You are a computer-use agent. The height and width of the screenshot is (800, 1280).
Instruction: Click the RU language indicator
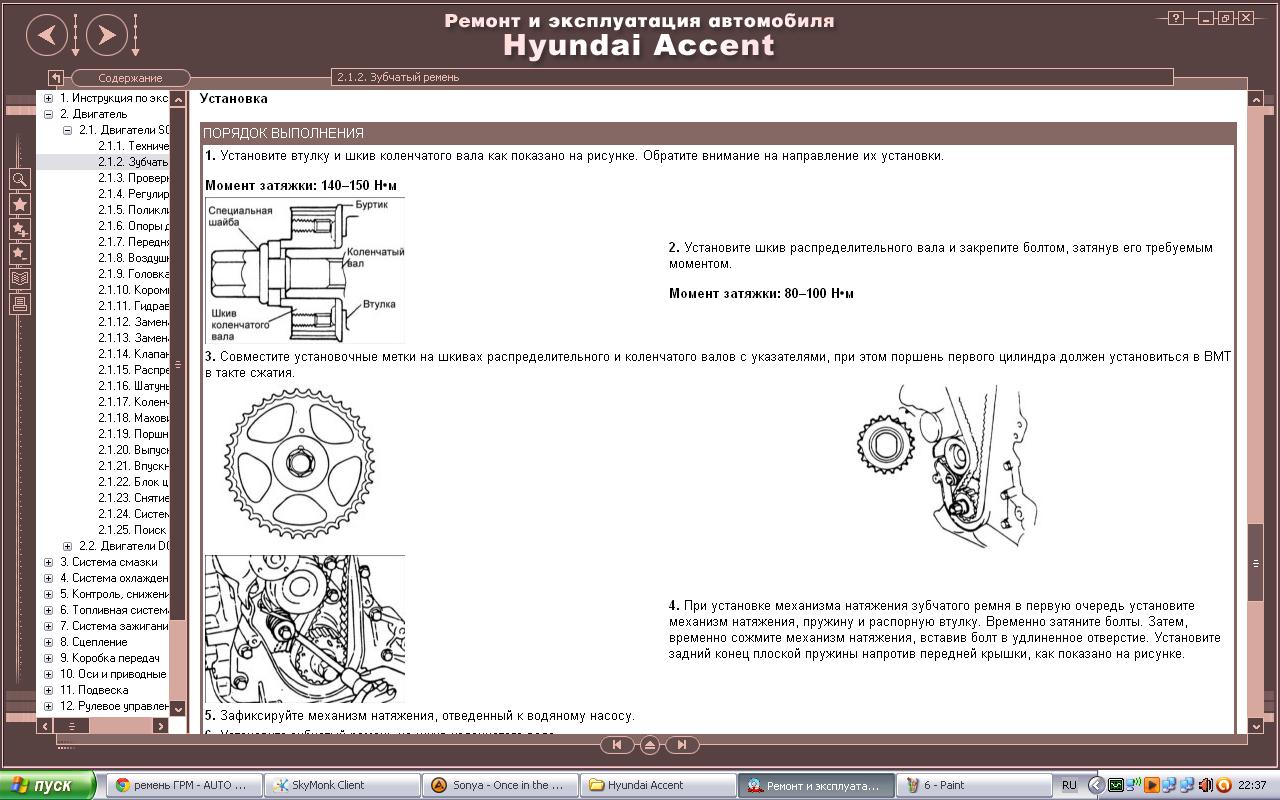point(1069,785)
